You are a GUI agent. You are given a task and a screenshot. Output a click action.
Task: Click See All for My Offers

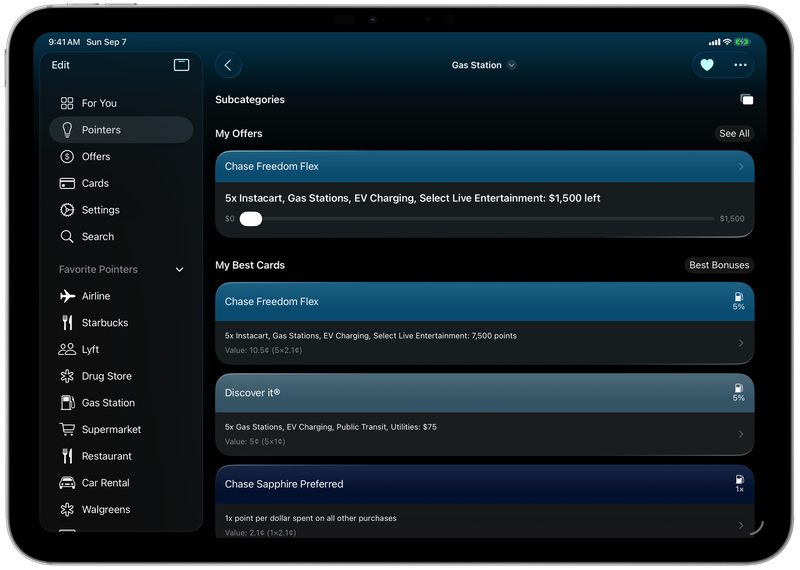point(734,133)
